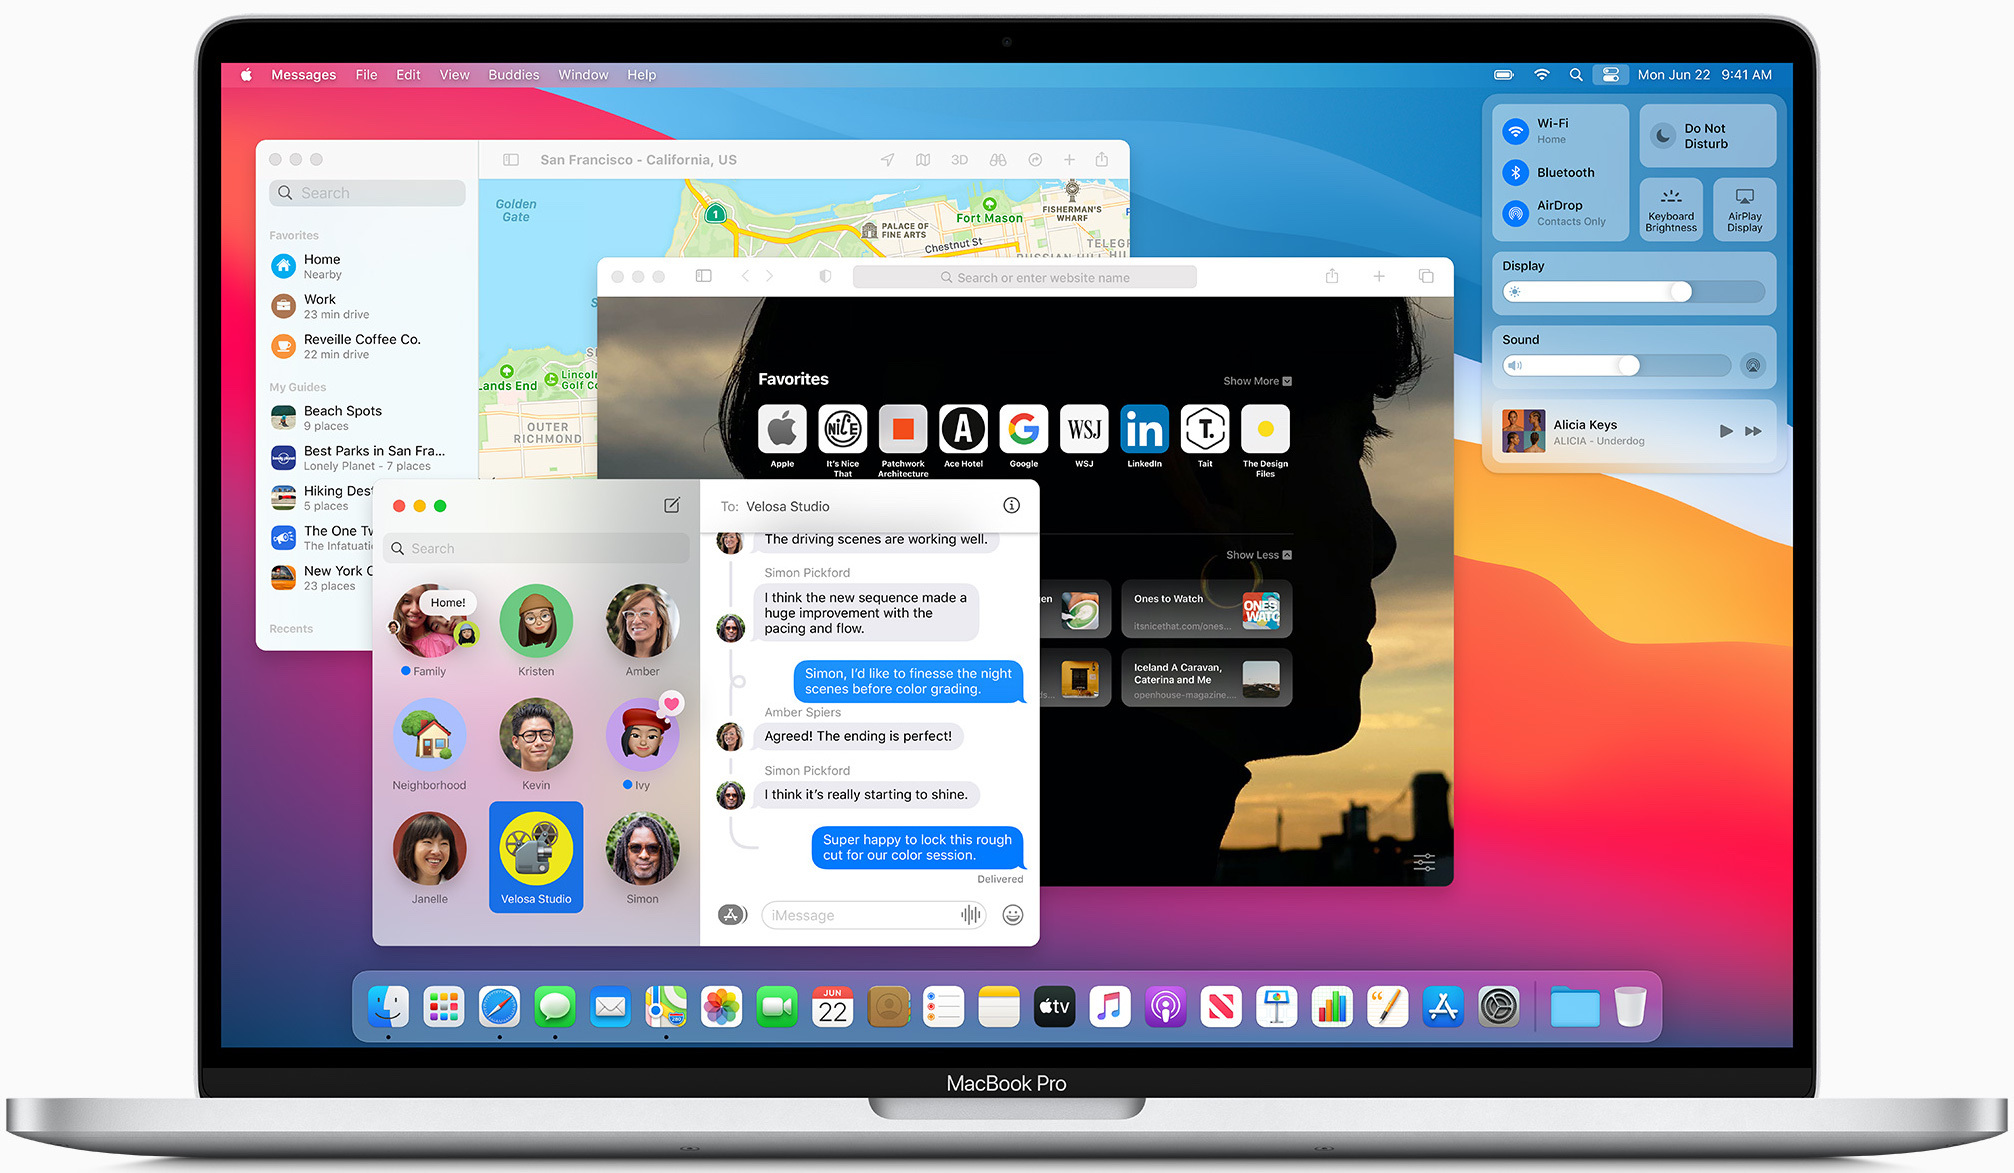This screenshot has width=2014, height=1173.
Task: Click Safari's tab overview icon
Action: tap(1426, 277)
